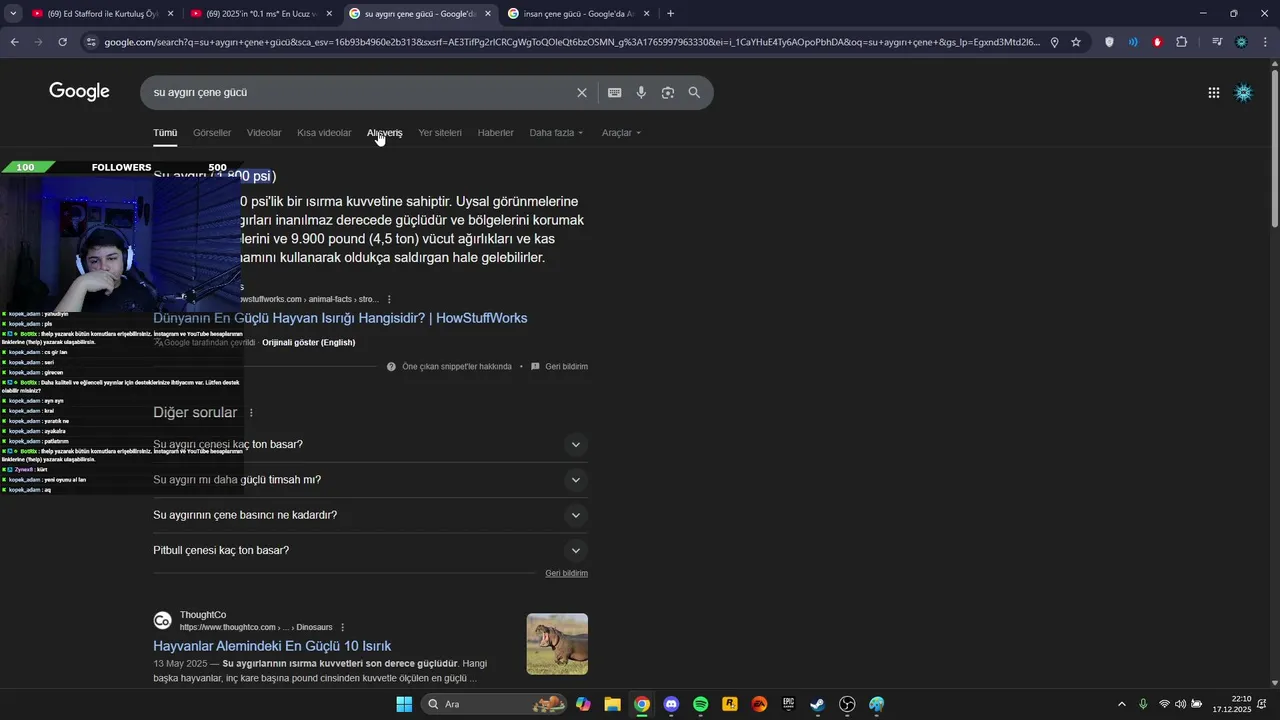This screenshot has height=720, width=1280.
Task: Click the magnifier search button
Action: pyautogui.click(x=694, y=92)
